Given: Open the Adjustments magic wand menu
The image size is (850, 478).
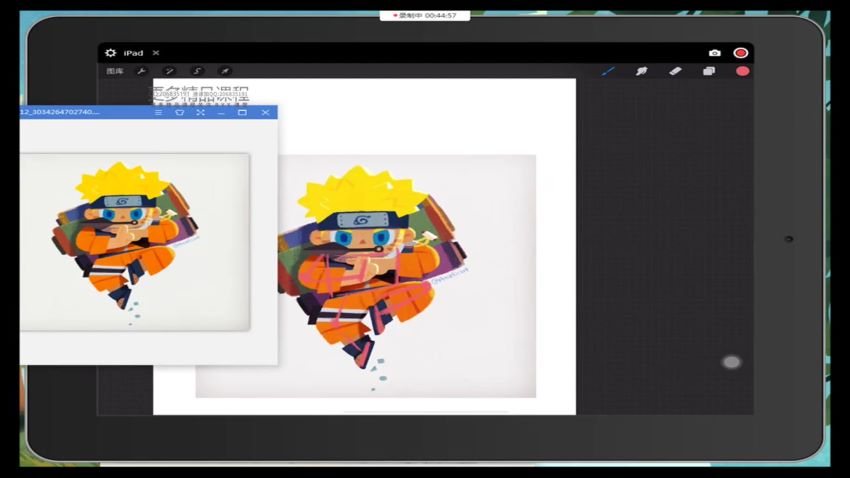Looking at the screenshot, I should coord(169,71).
